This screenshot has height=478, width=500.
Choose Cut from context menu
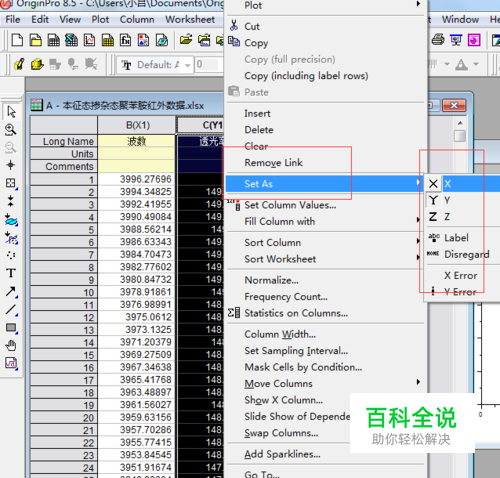coord(252,26)
